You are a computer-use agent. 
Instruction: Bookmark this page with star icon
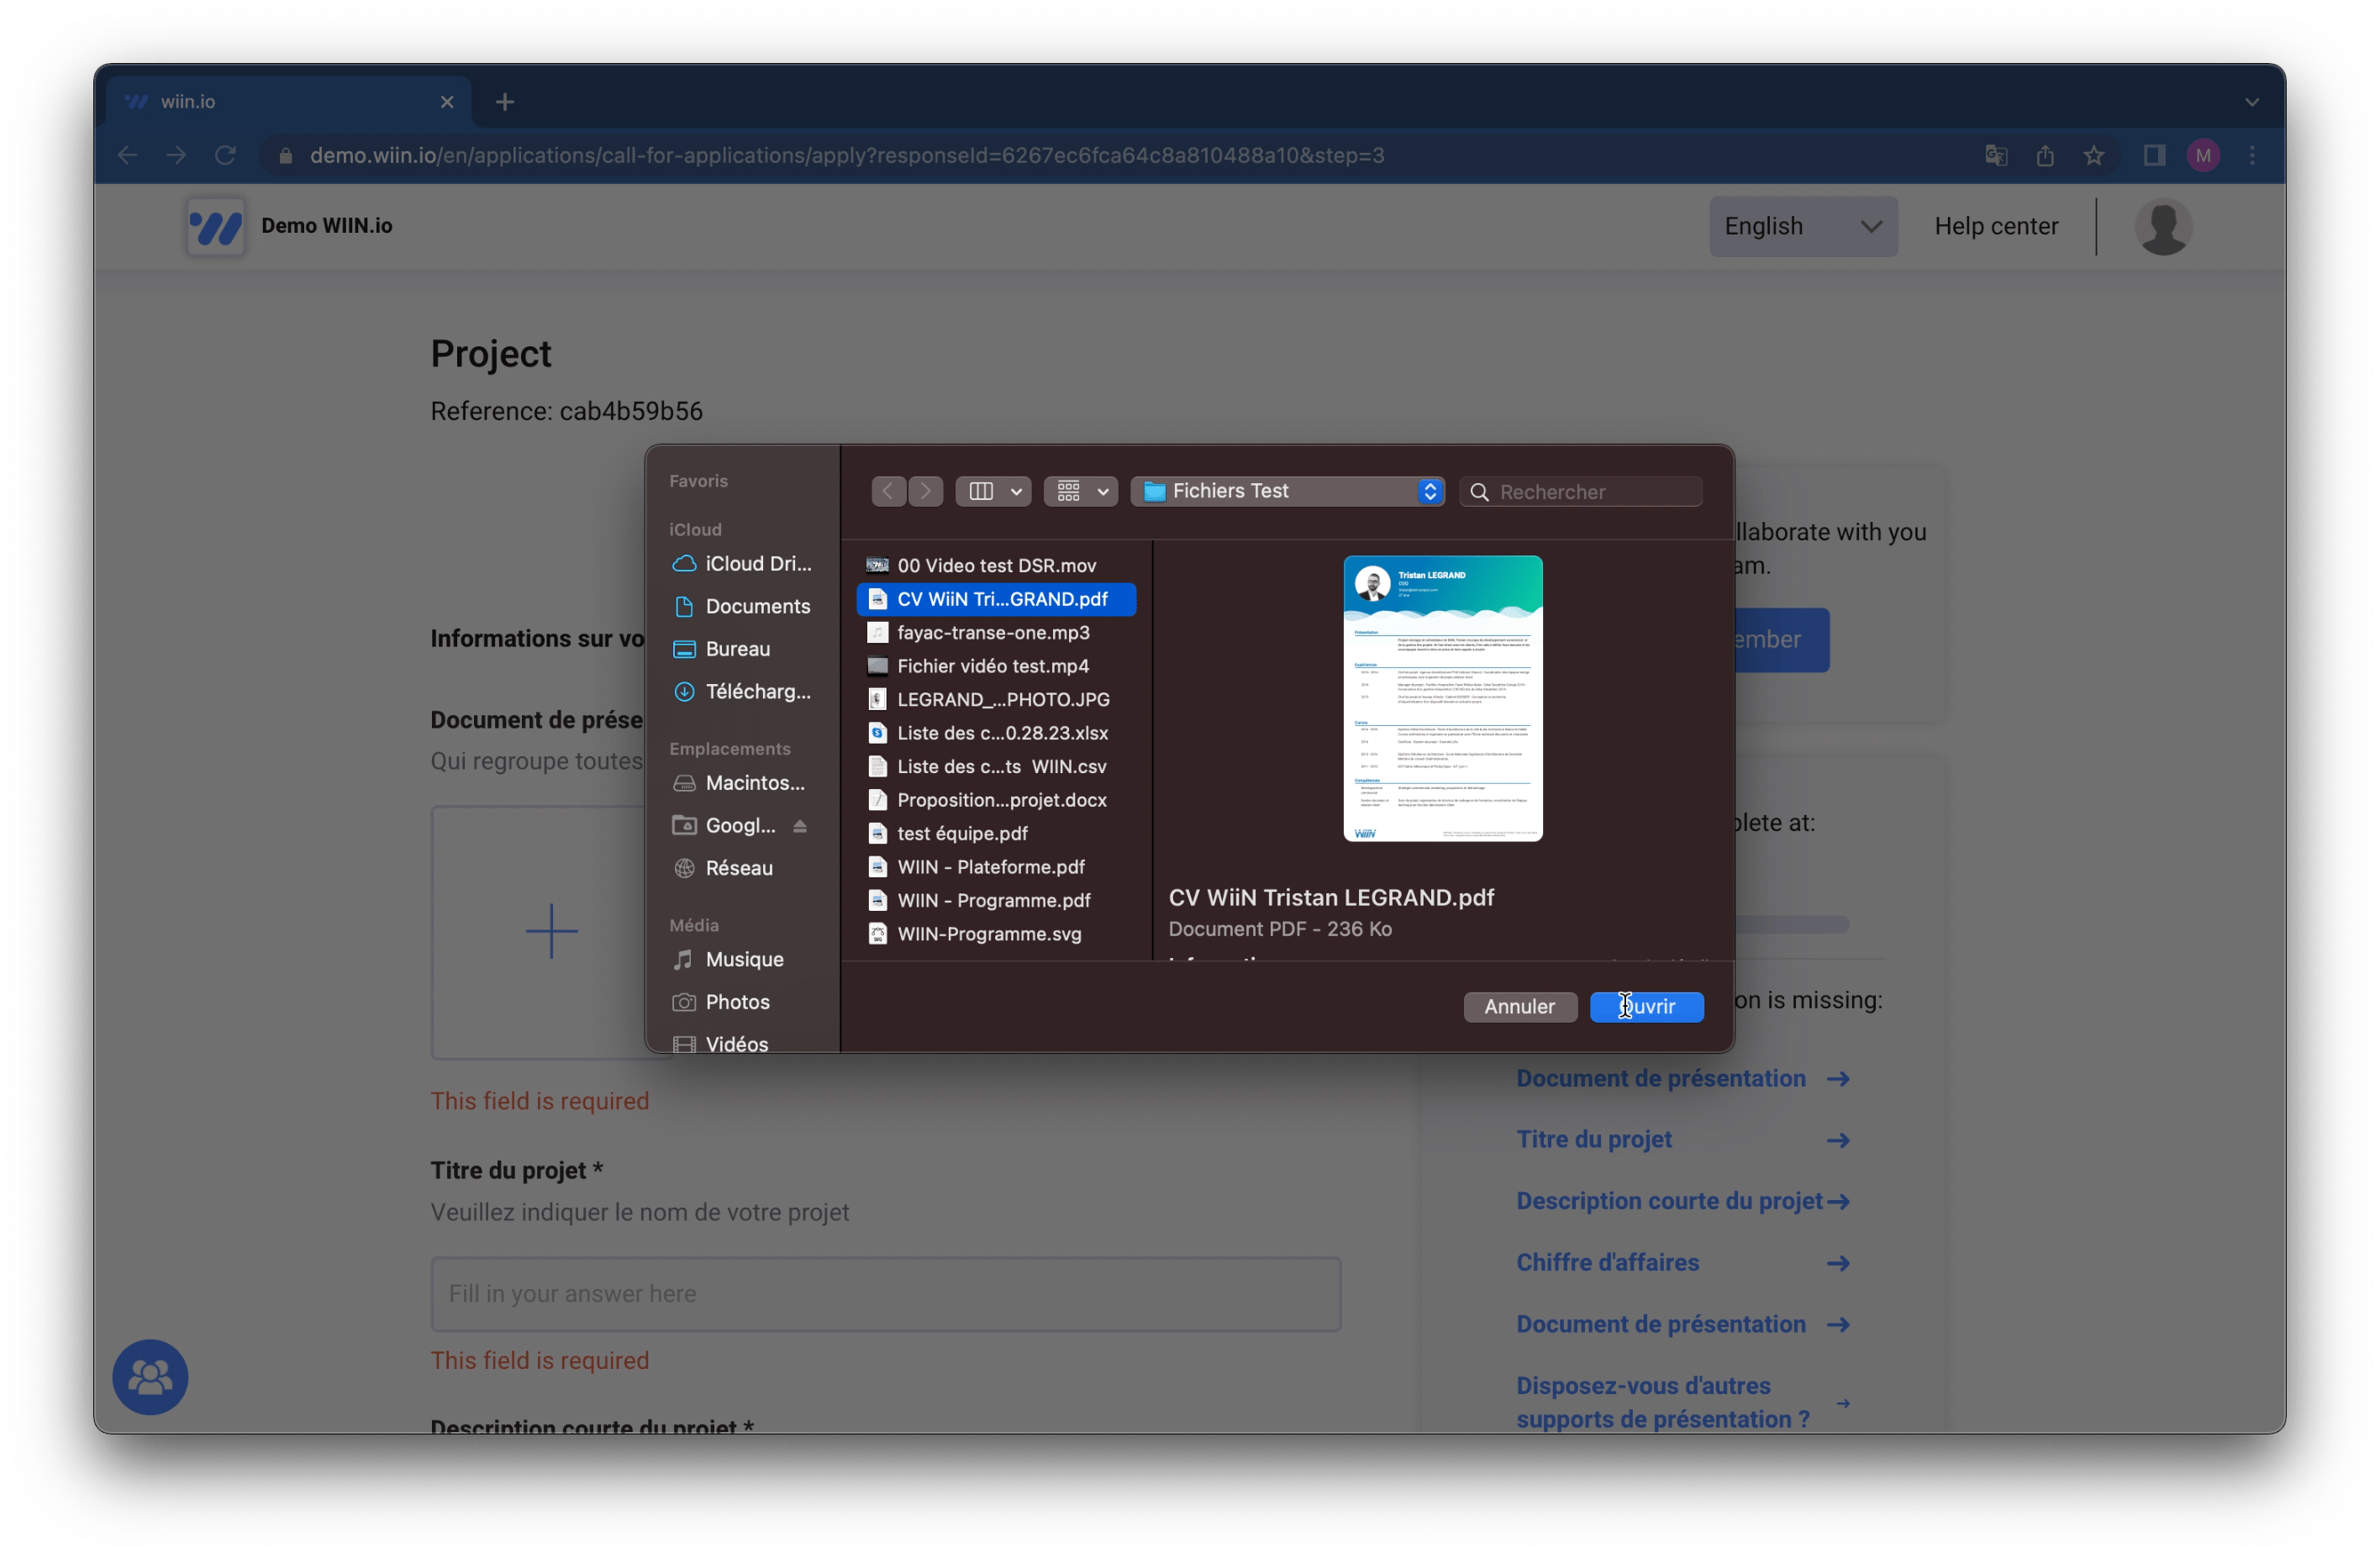click(x=2094, y=155)
